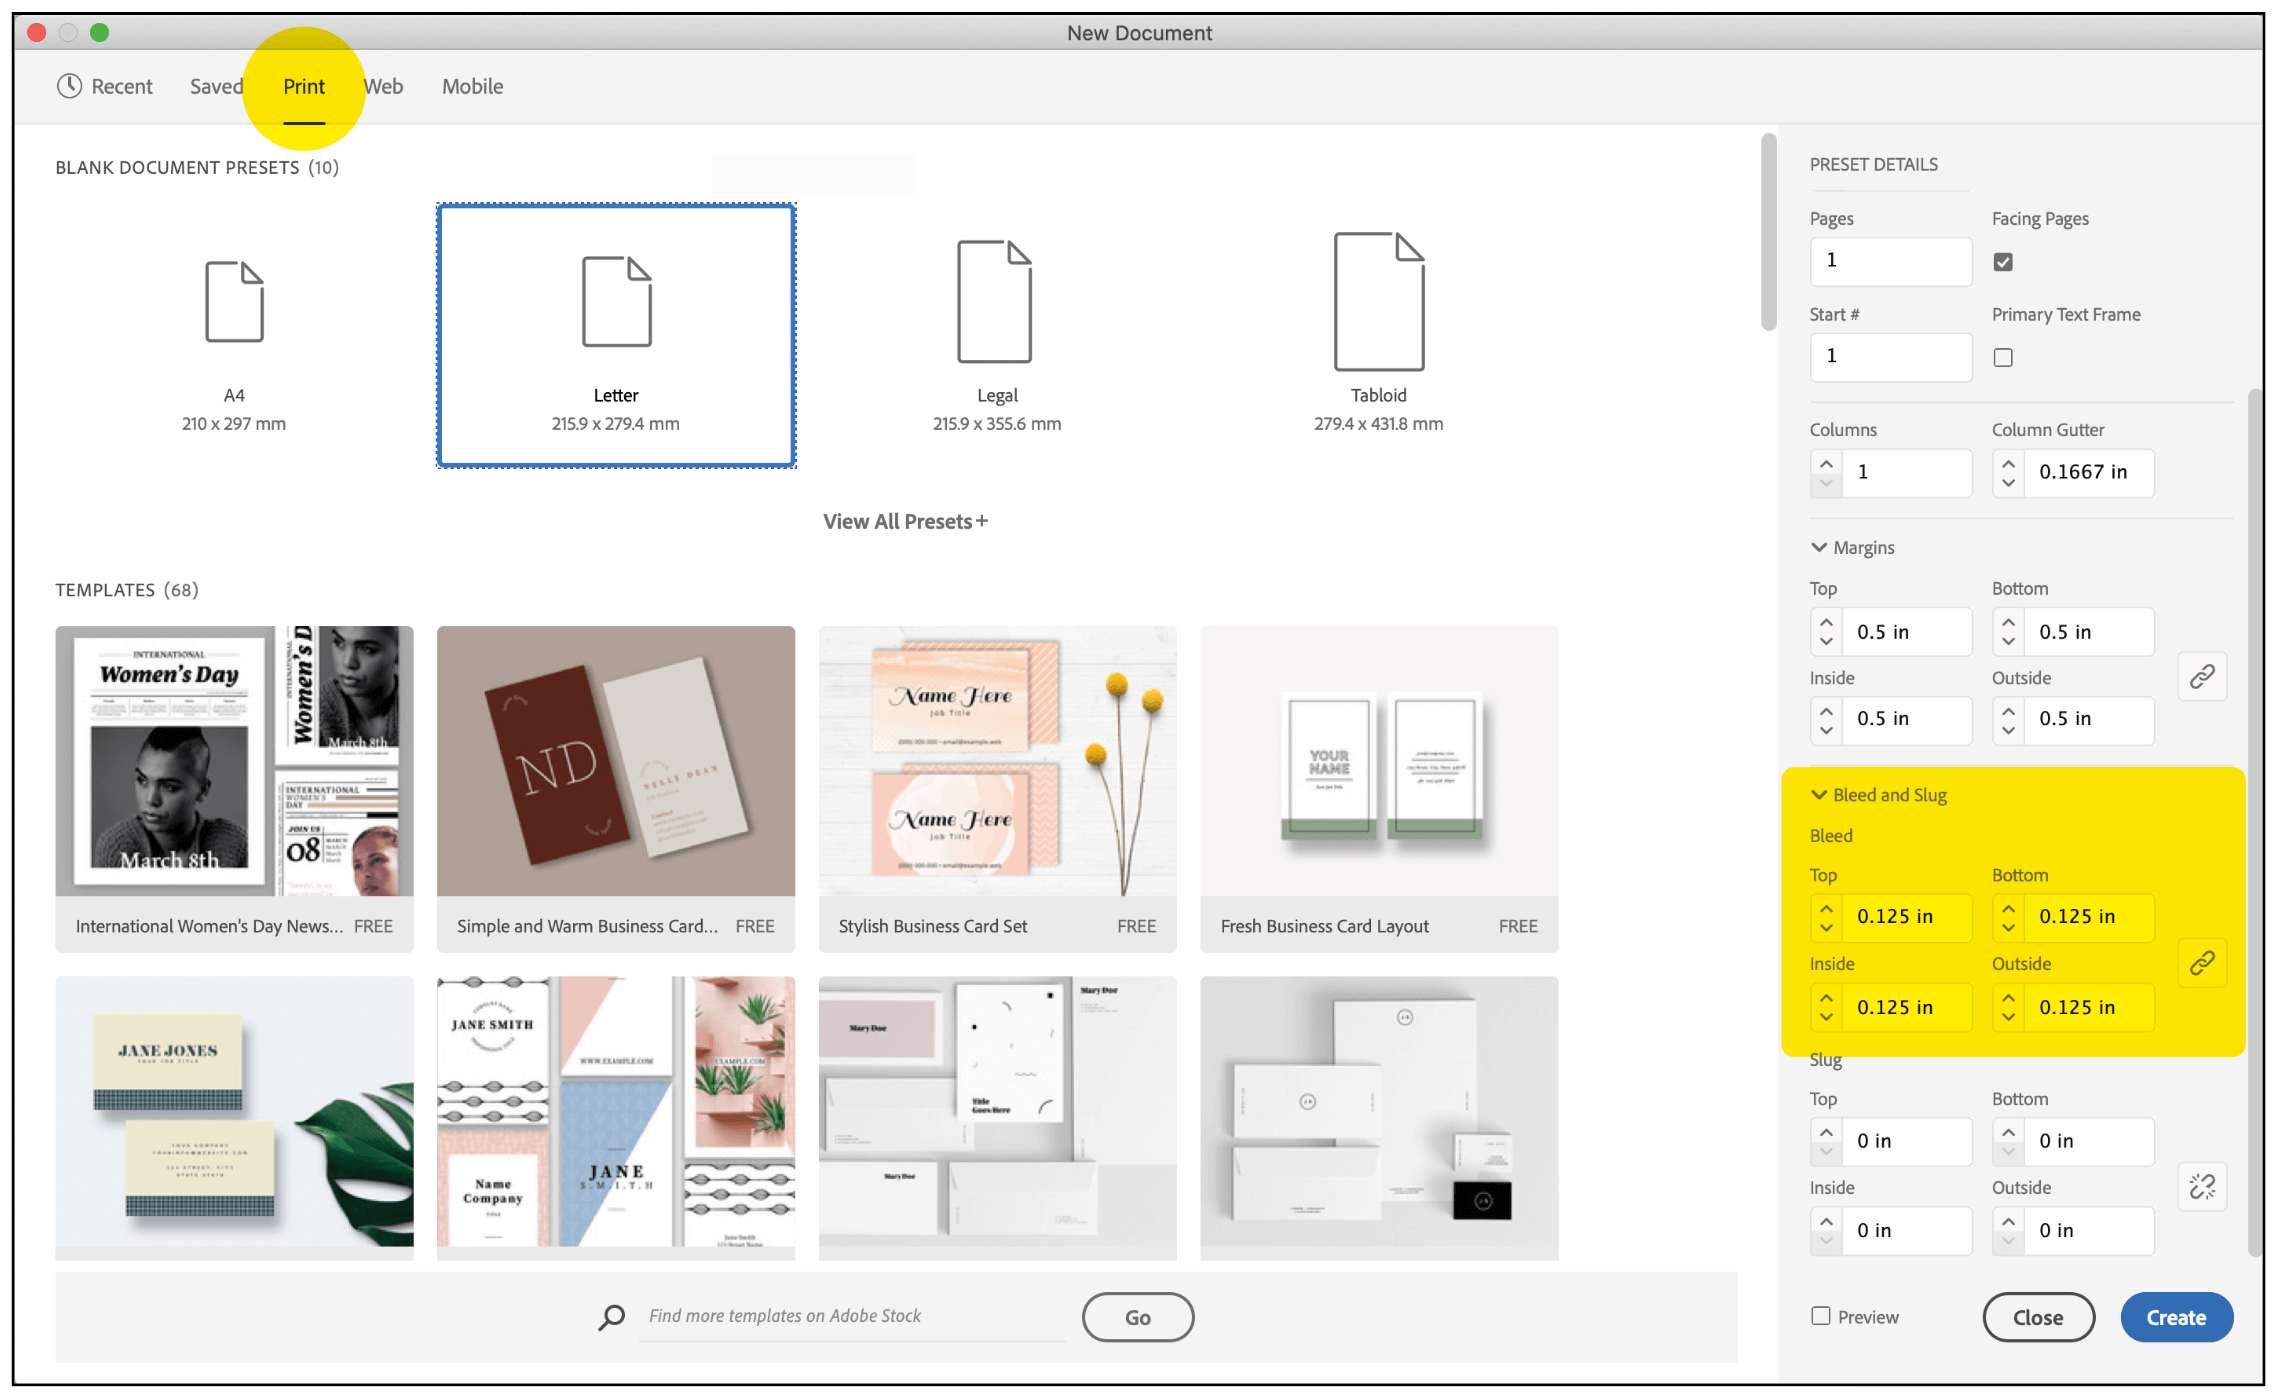The width and height of the screenshot is (2274, 1392).
Task: Click the margins link chain icon
Action: (x=2201, y=677)
